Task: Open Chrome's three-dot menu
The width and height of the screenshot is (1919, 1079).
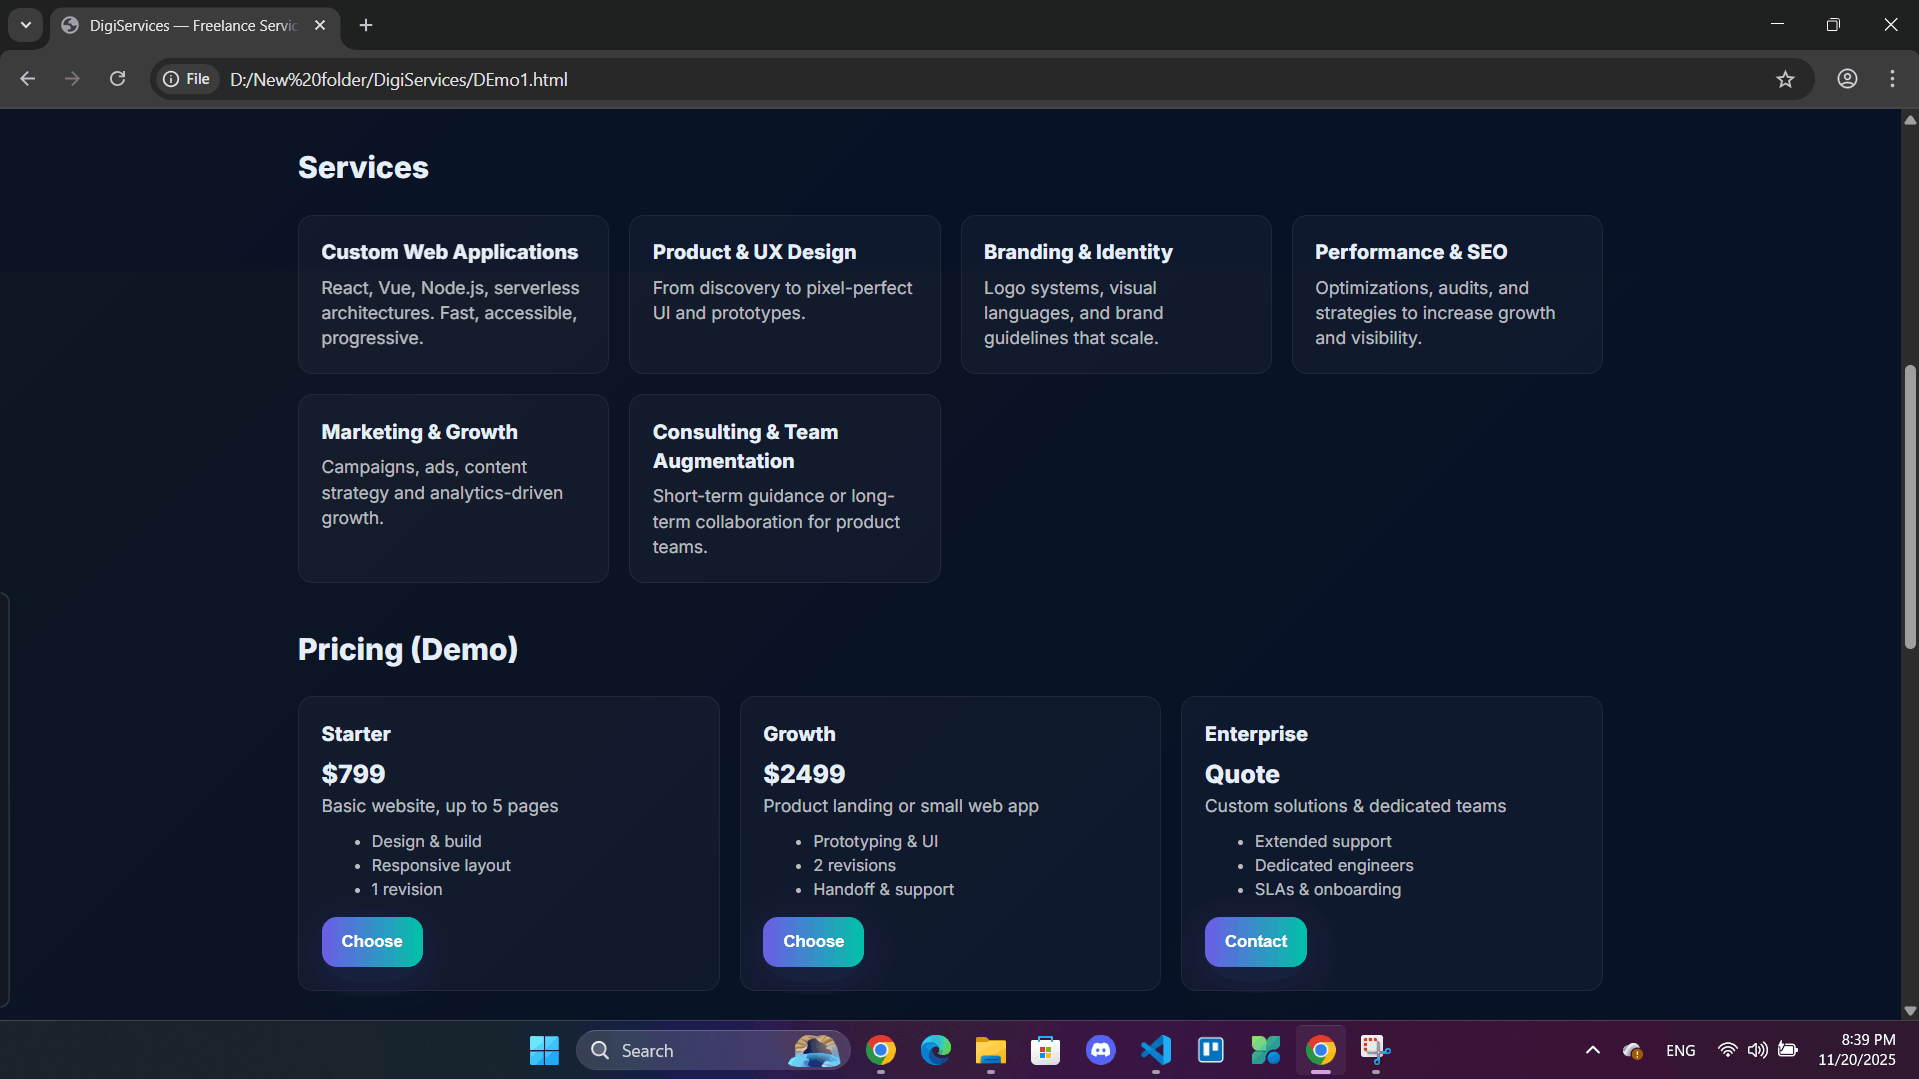Action: click(1892, 79)
